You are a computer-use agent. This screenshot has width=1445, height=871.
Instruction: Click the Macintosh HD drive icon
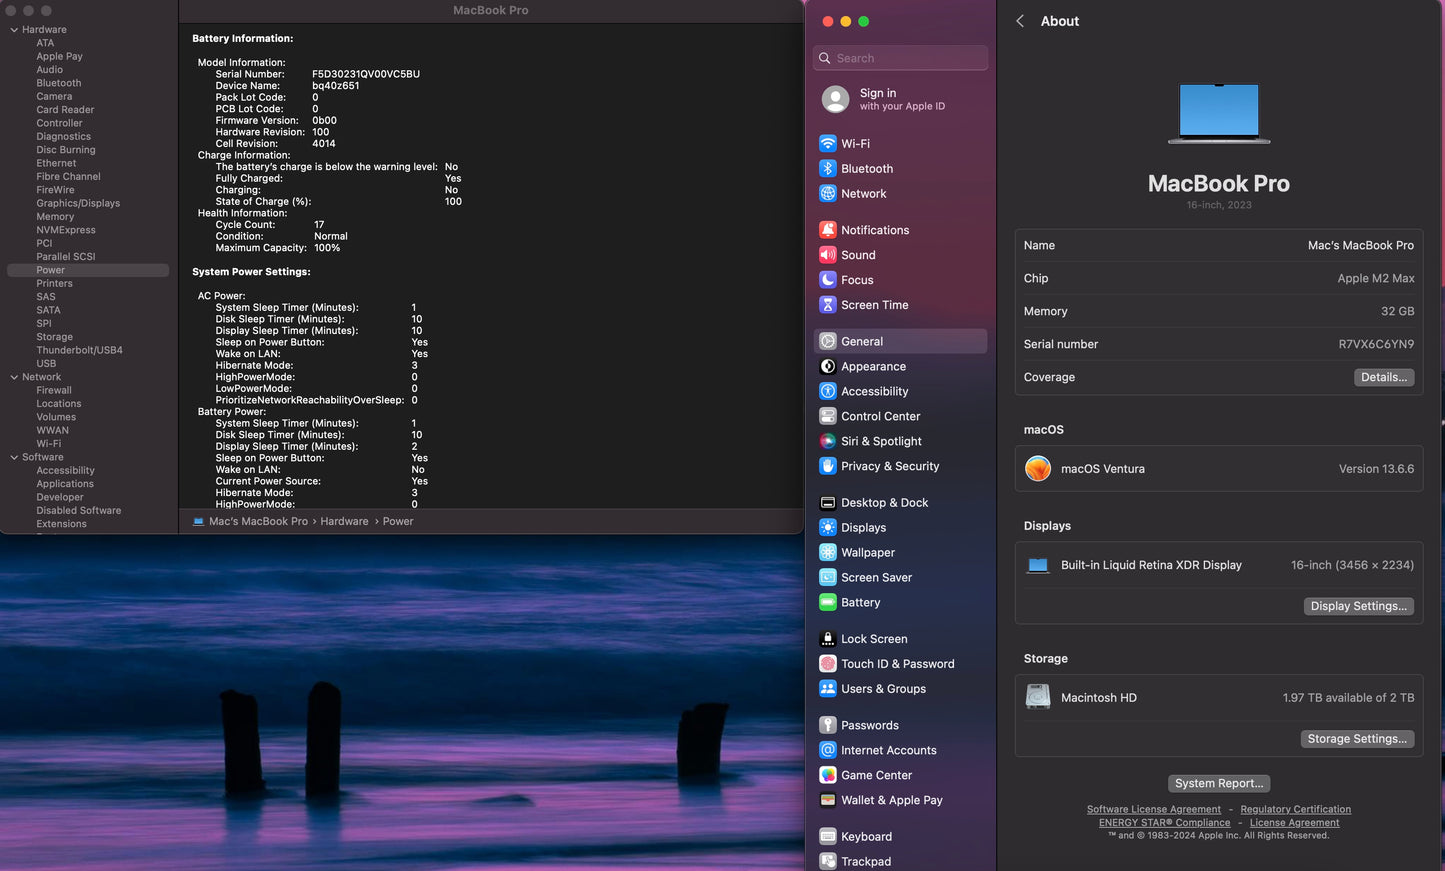click(1038, 697)
